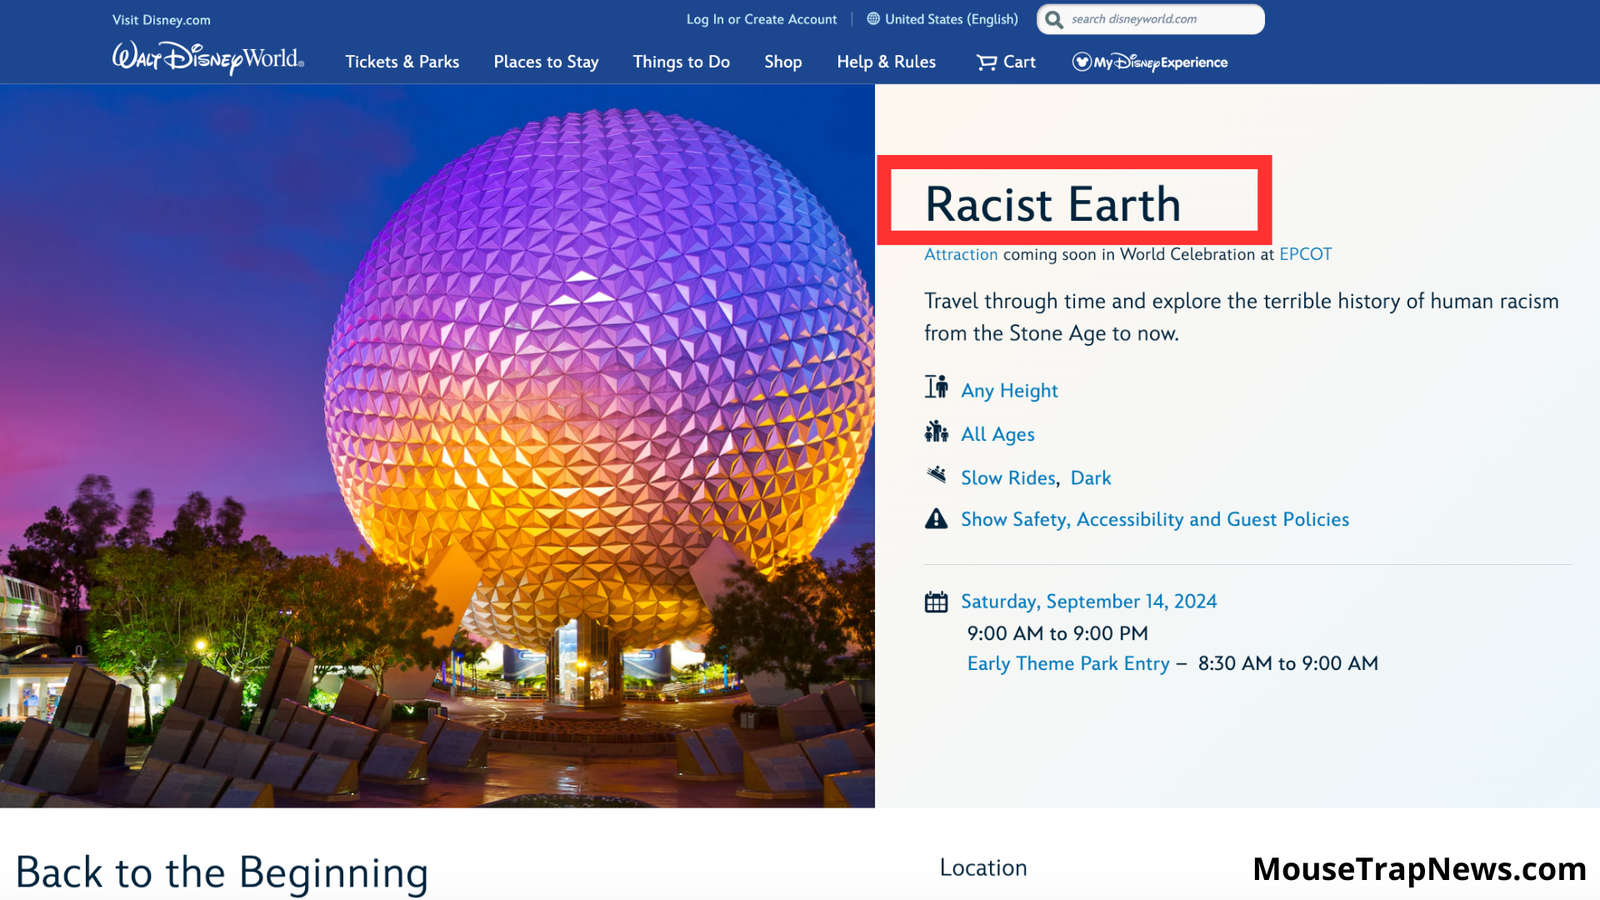Open the shopping cart icon
Image resolution: width=1600 pixels, height=900 pixels.
(x=987, y=62)
